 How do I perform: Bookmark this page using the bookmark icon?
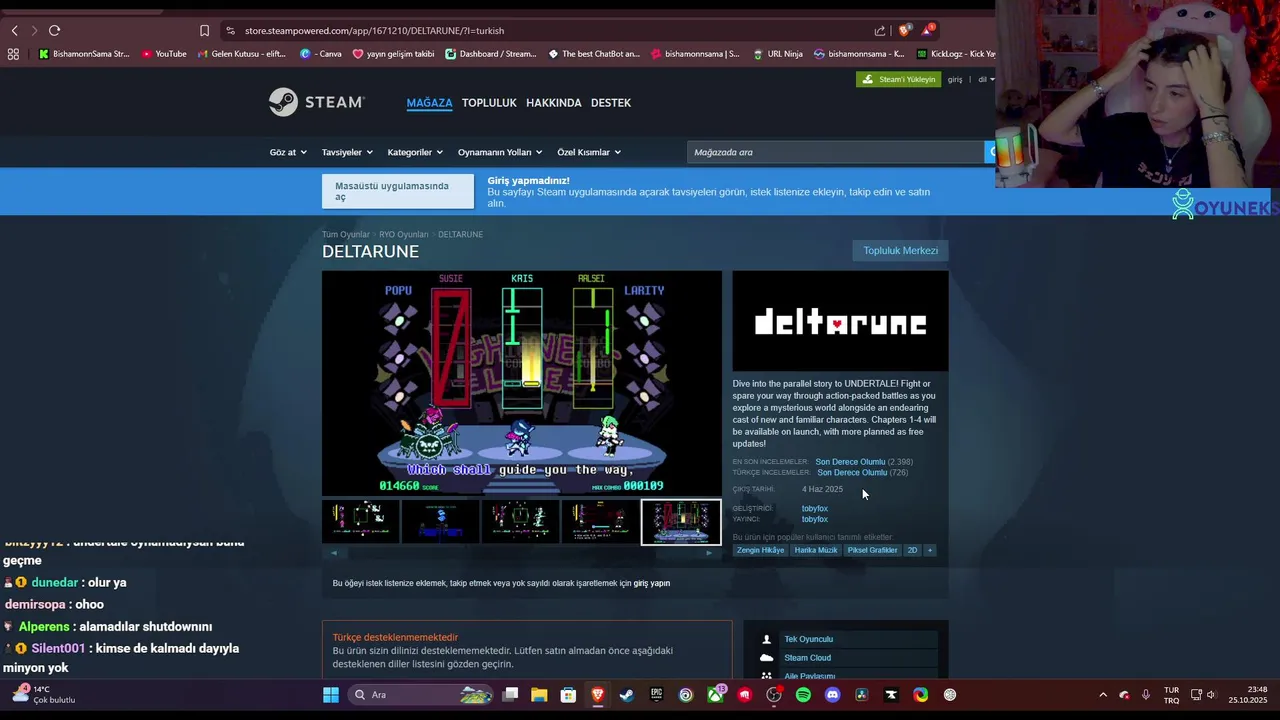(204, 31)
